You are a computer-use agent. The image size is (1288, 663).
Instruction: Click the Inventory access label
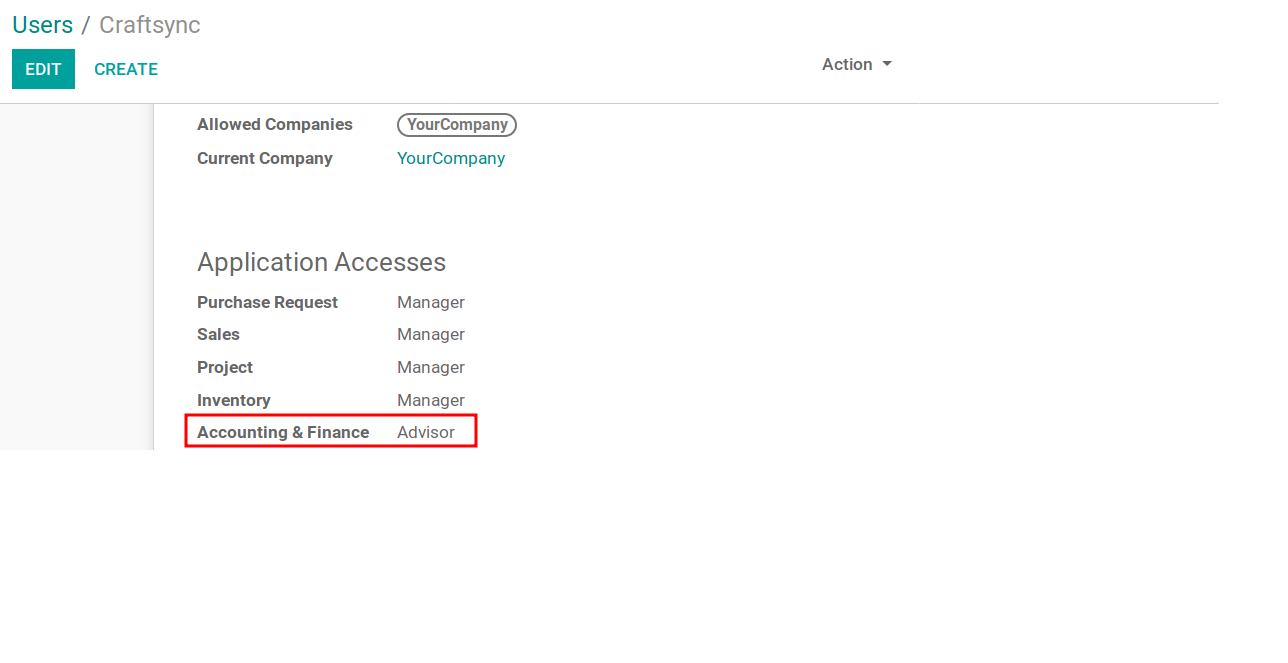(x=233, y=400)
